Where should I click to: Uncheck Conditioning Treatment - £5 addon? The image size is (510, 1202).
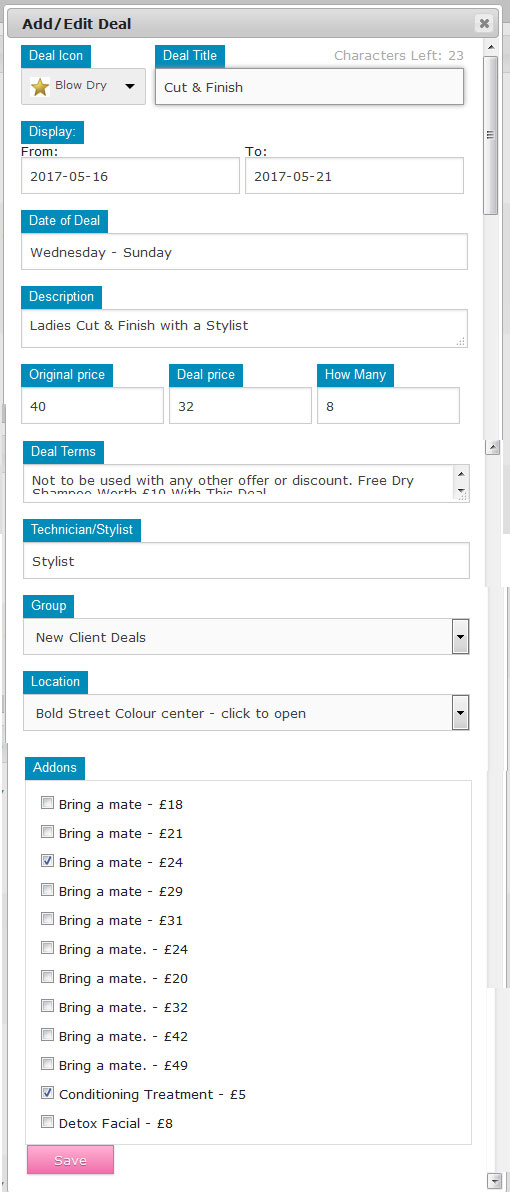click(x=47, y=1093)
